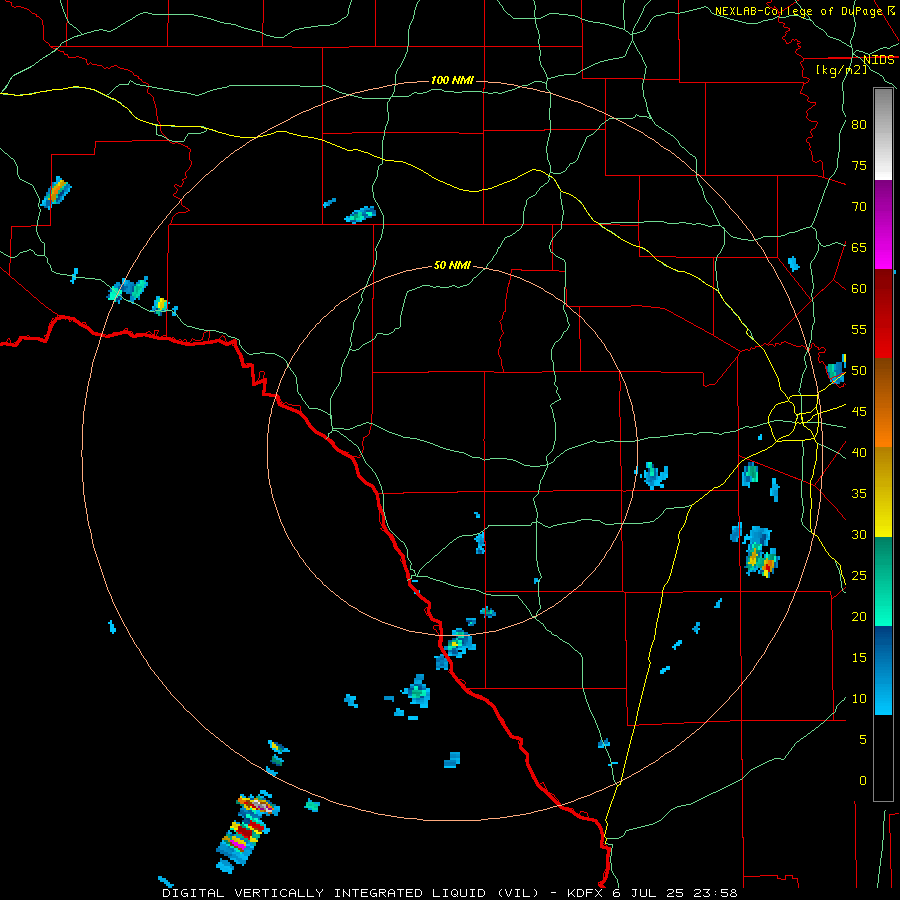This screenshot has width=900, height=900.
Task: Click the 100 NMI range ring label
Action: 452,80
